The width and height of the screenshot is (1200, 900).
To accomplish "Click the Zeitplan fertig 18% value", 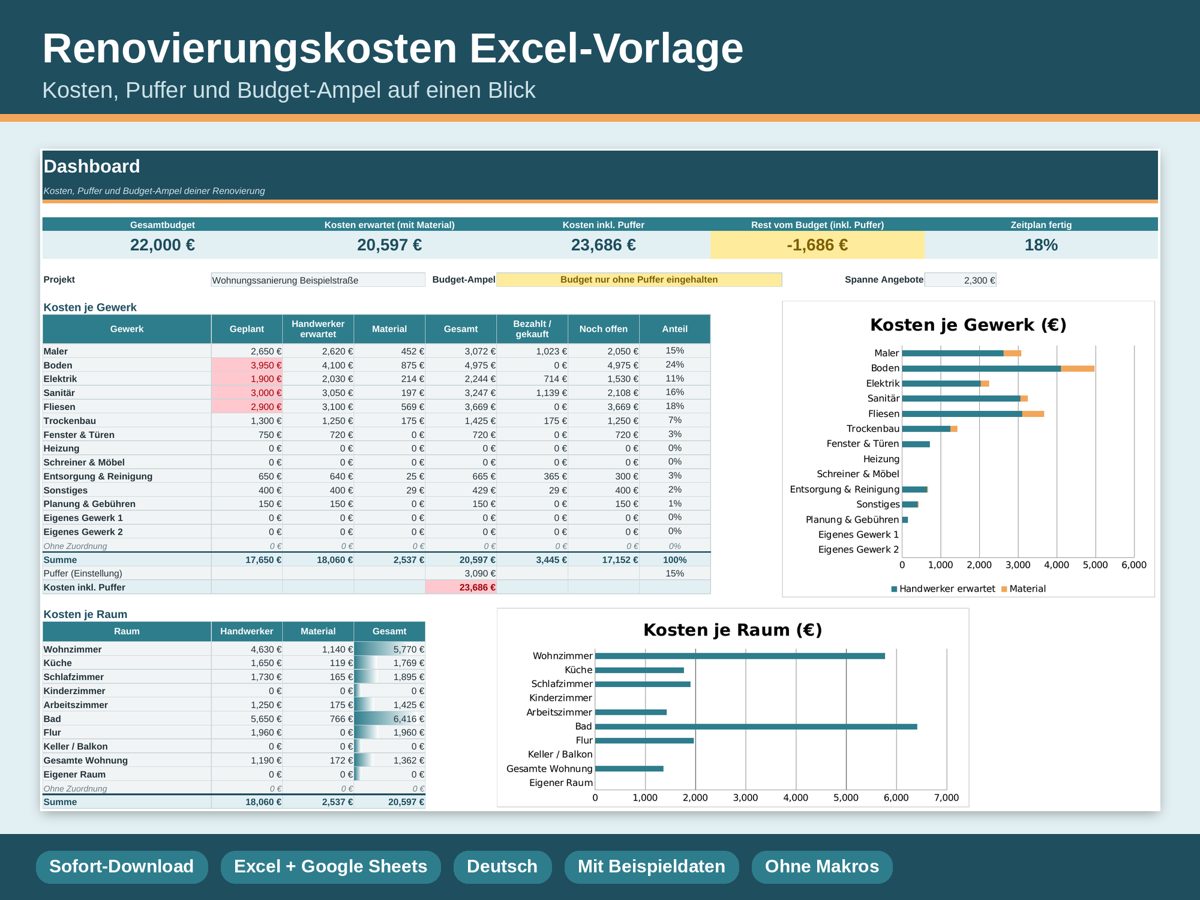I will click(x=1041, y=245).
